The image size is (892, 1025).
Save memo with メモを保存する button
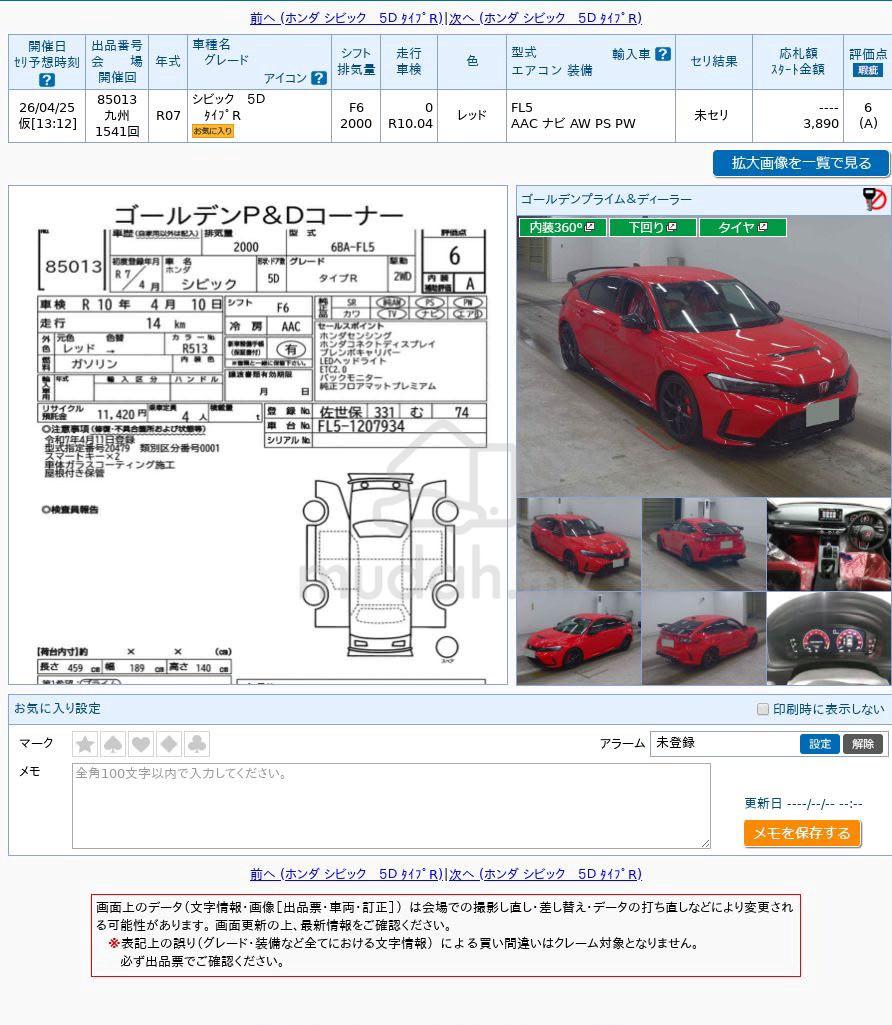[802, 833]
